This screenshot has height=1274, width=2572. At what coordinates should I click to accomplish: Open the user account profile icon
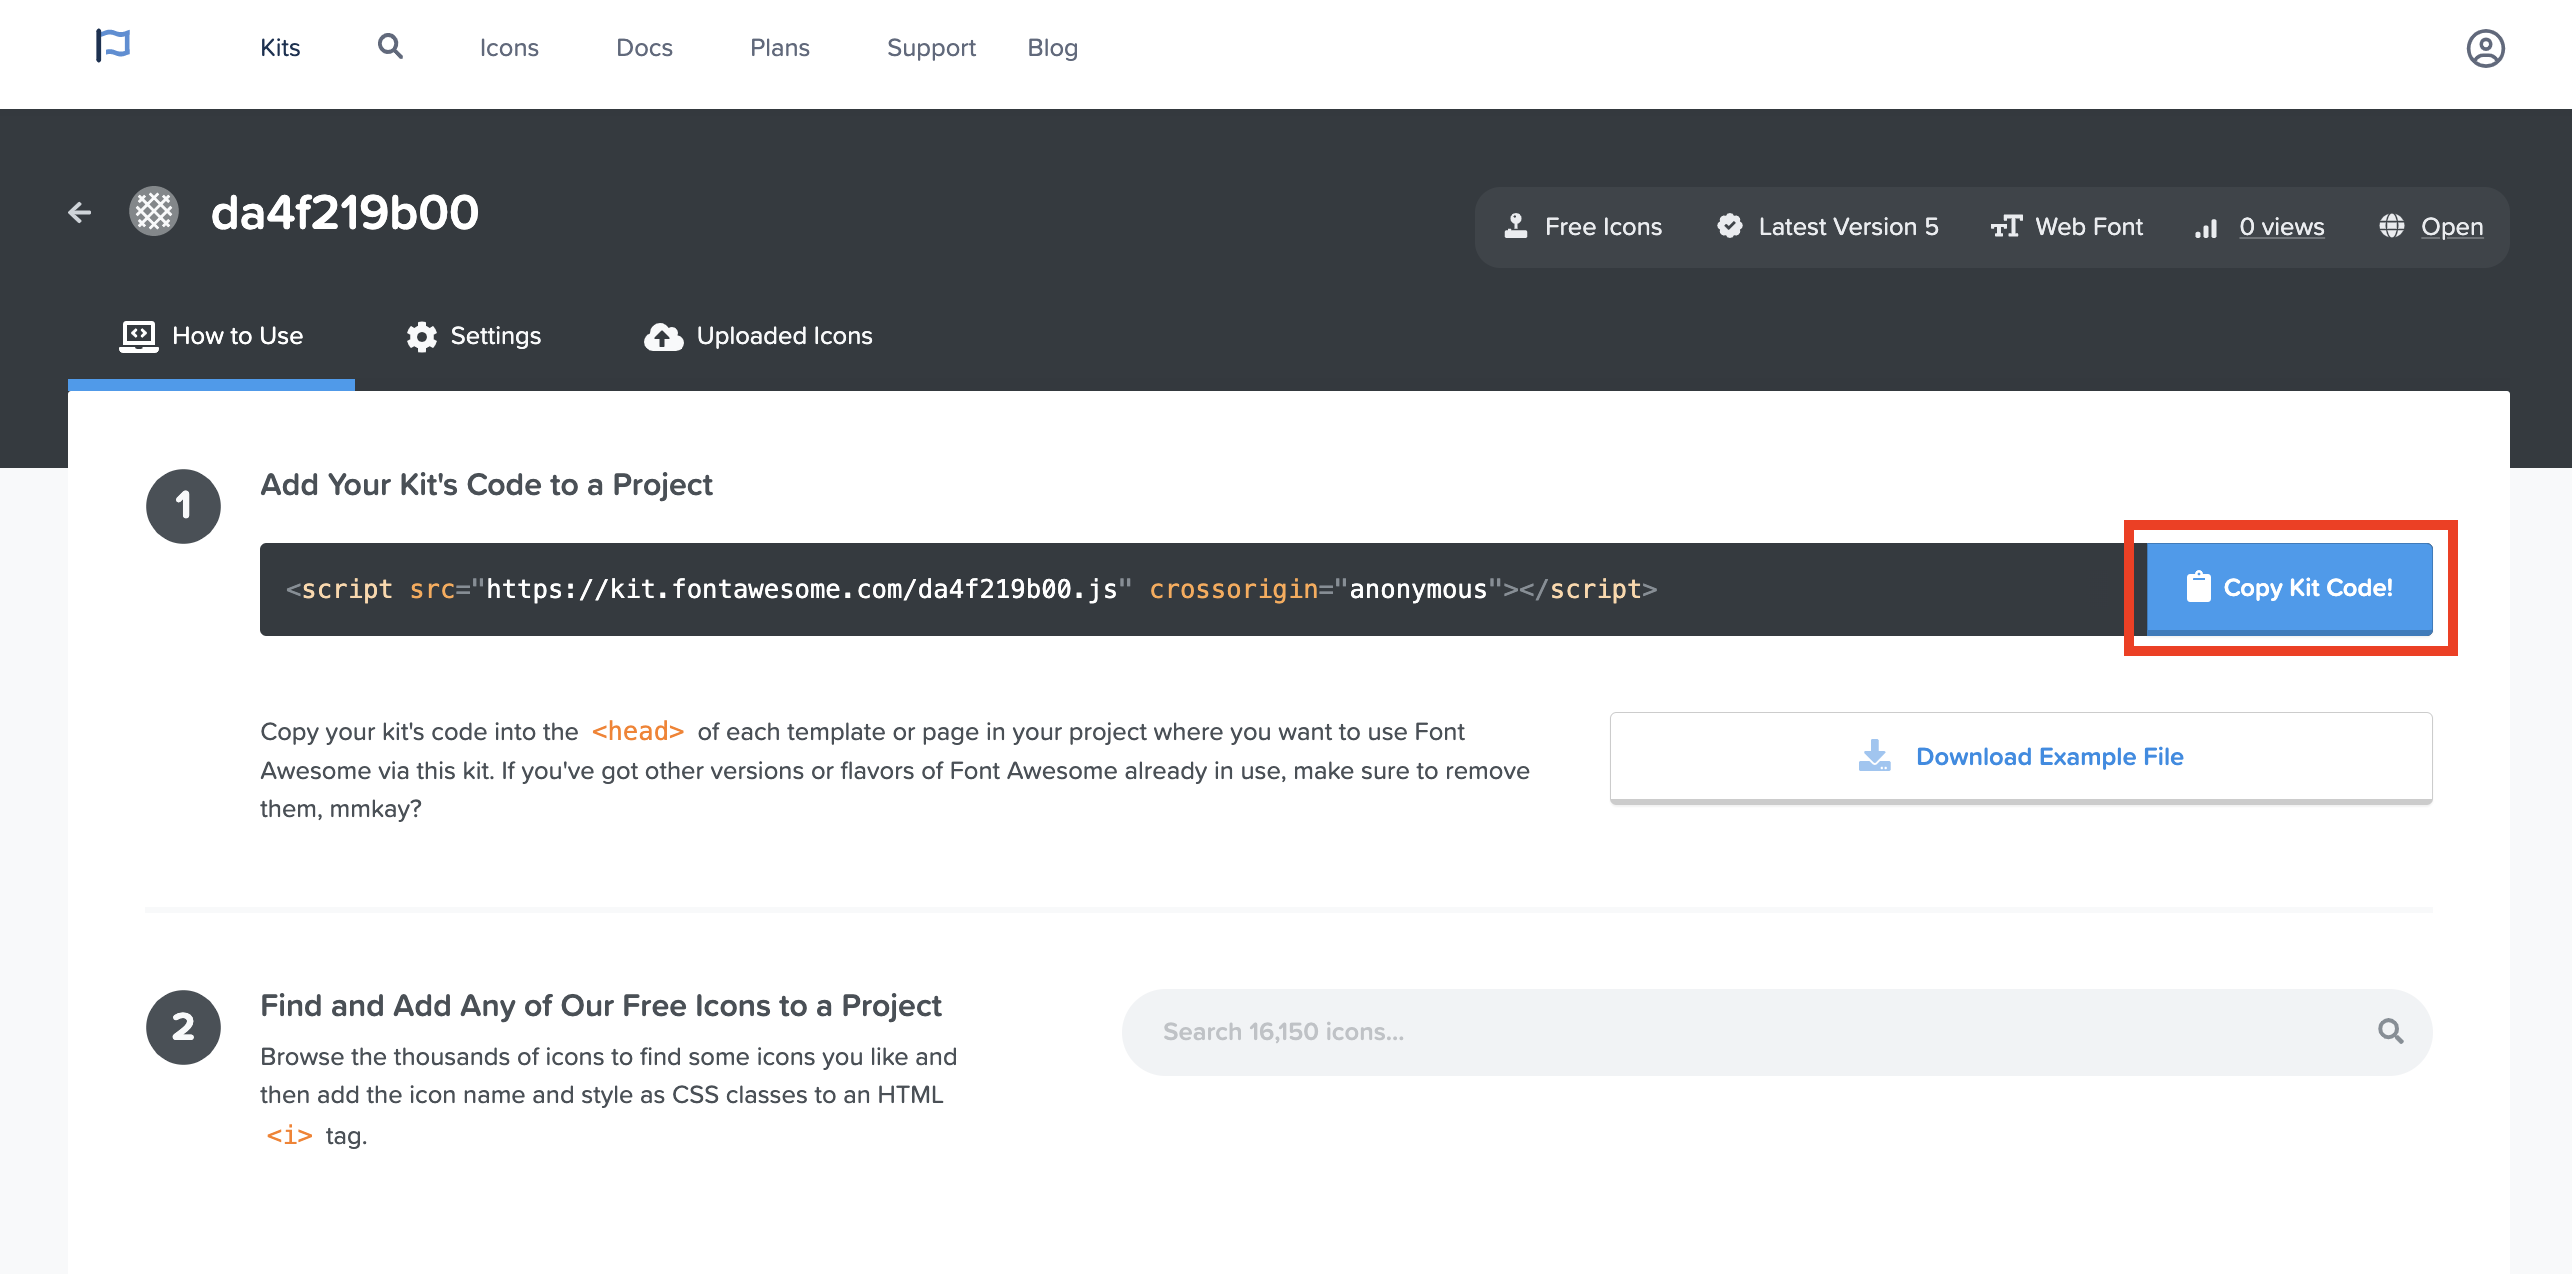(x=2484, y=48)
